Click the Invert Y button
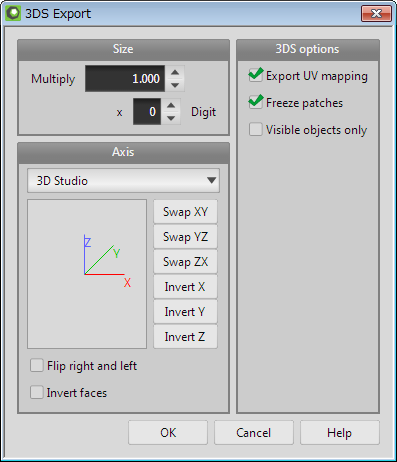The width and height of the screenshot is (397, 462). tap(185, 312)
